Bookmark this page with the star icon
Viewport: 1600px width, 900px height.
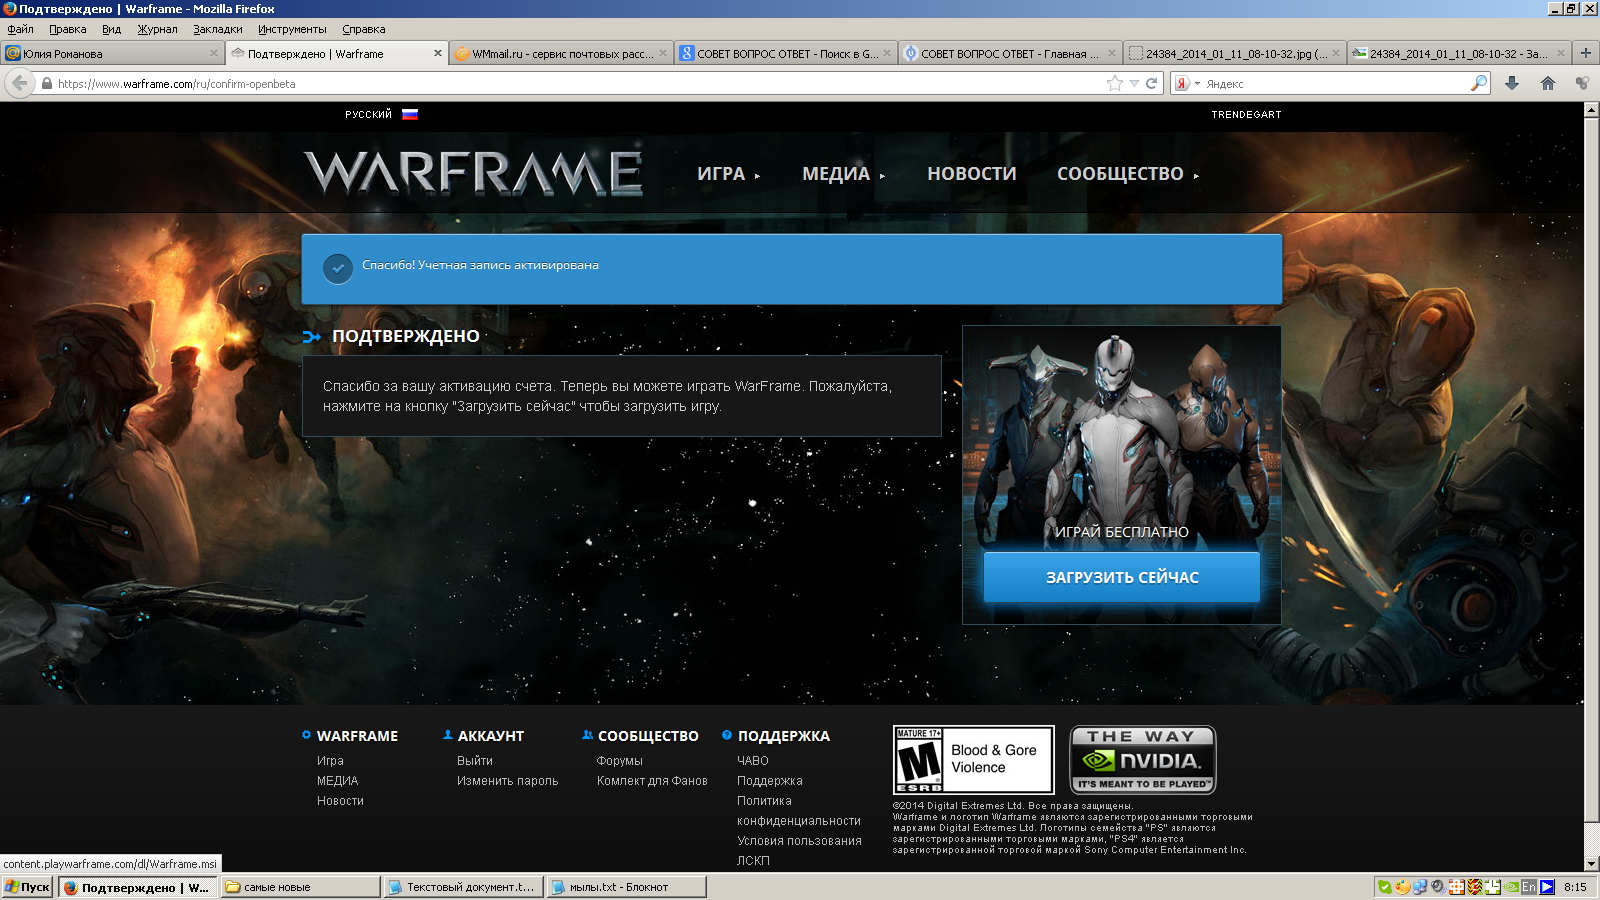(x=1115, y=83)
